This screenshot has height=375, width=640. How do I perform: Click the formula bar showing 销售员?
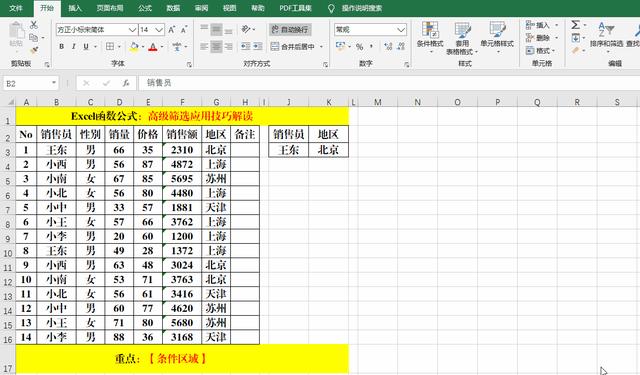[388, 83]
